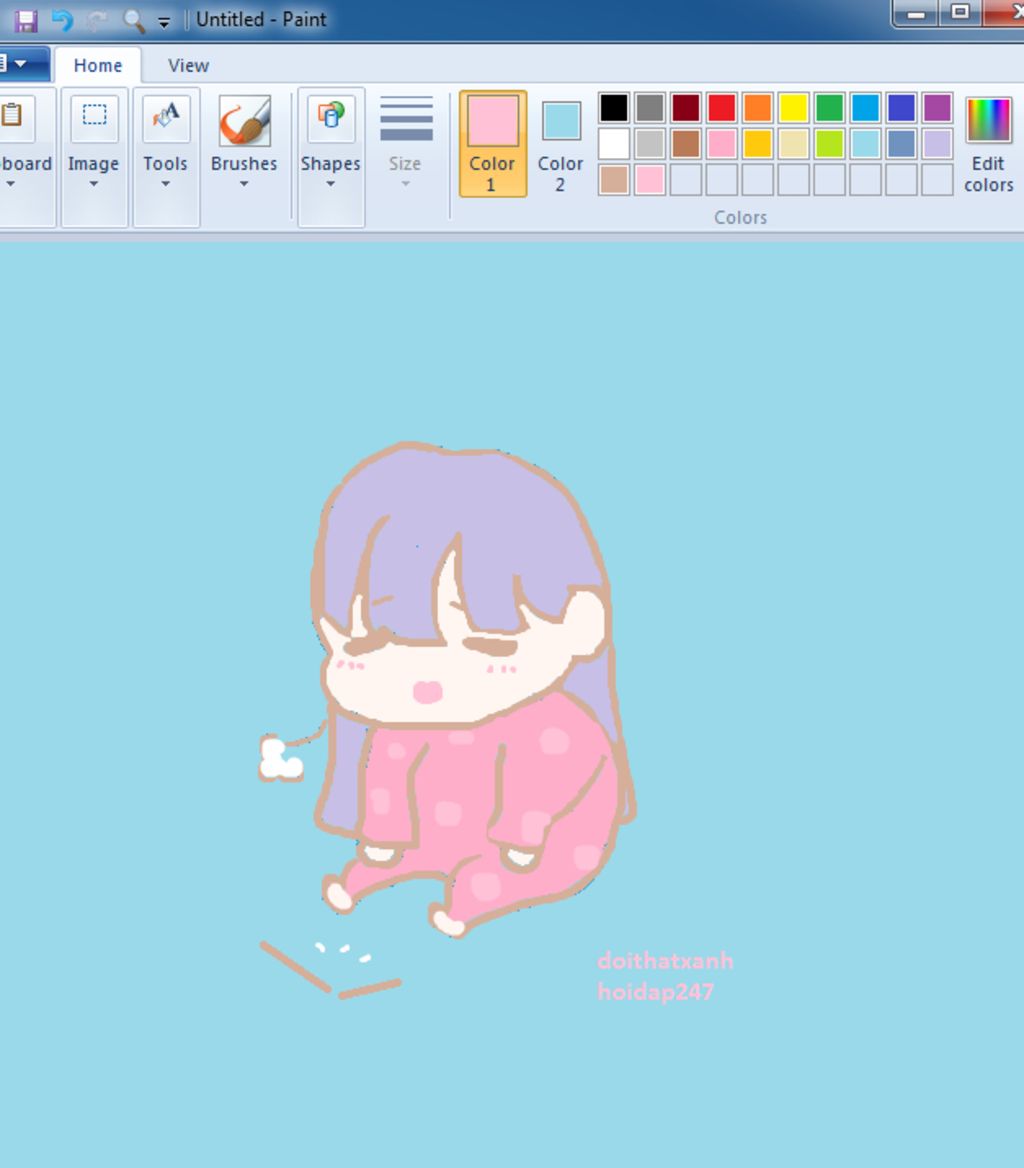Image resolution: width=1024 pixels, height=1168 pixels.
Task: Expand the Clipboard group dropdown
Action: [10, 183]
